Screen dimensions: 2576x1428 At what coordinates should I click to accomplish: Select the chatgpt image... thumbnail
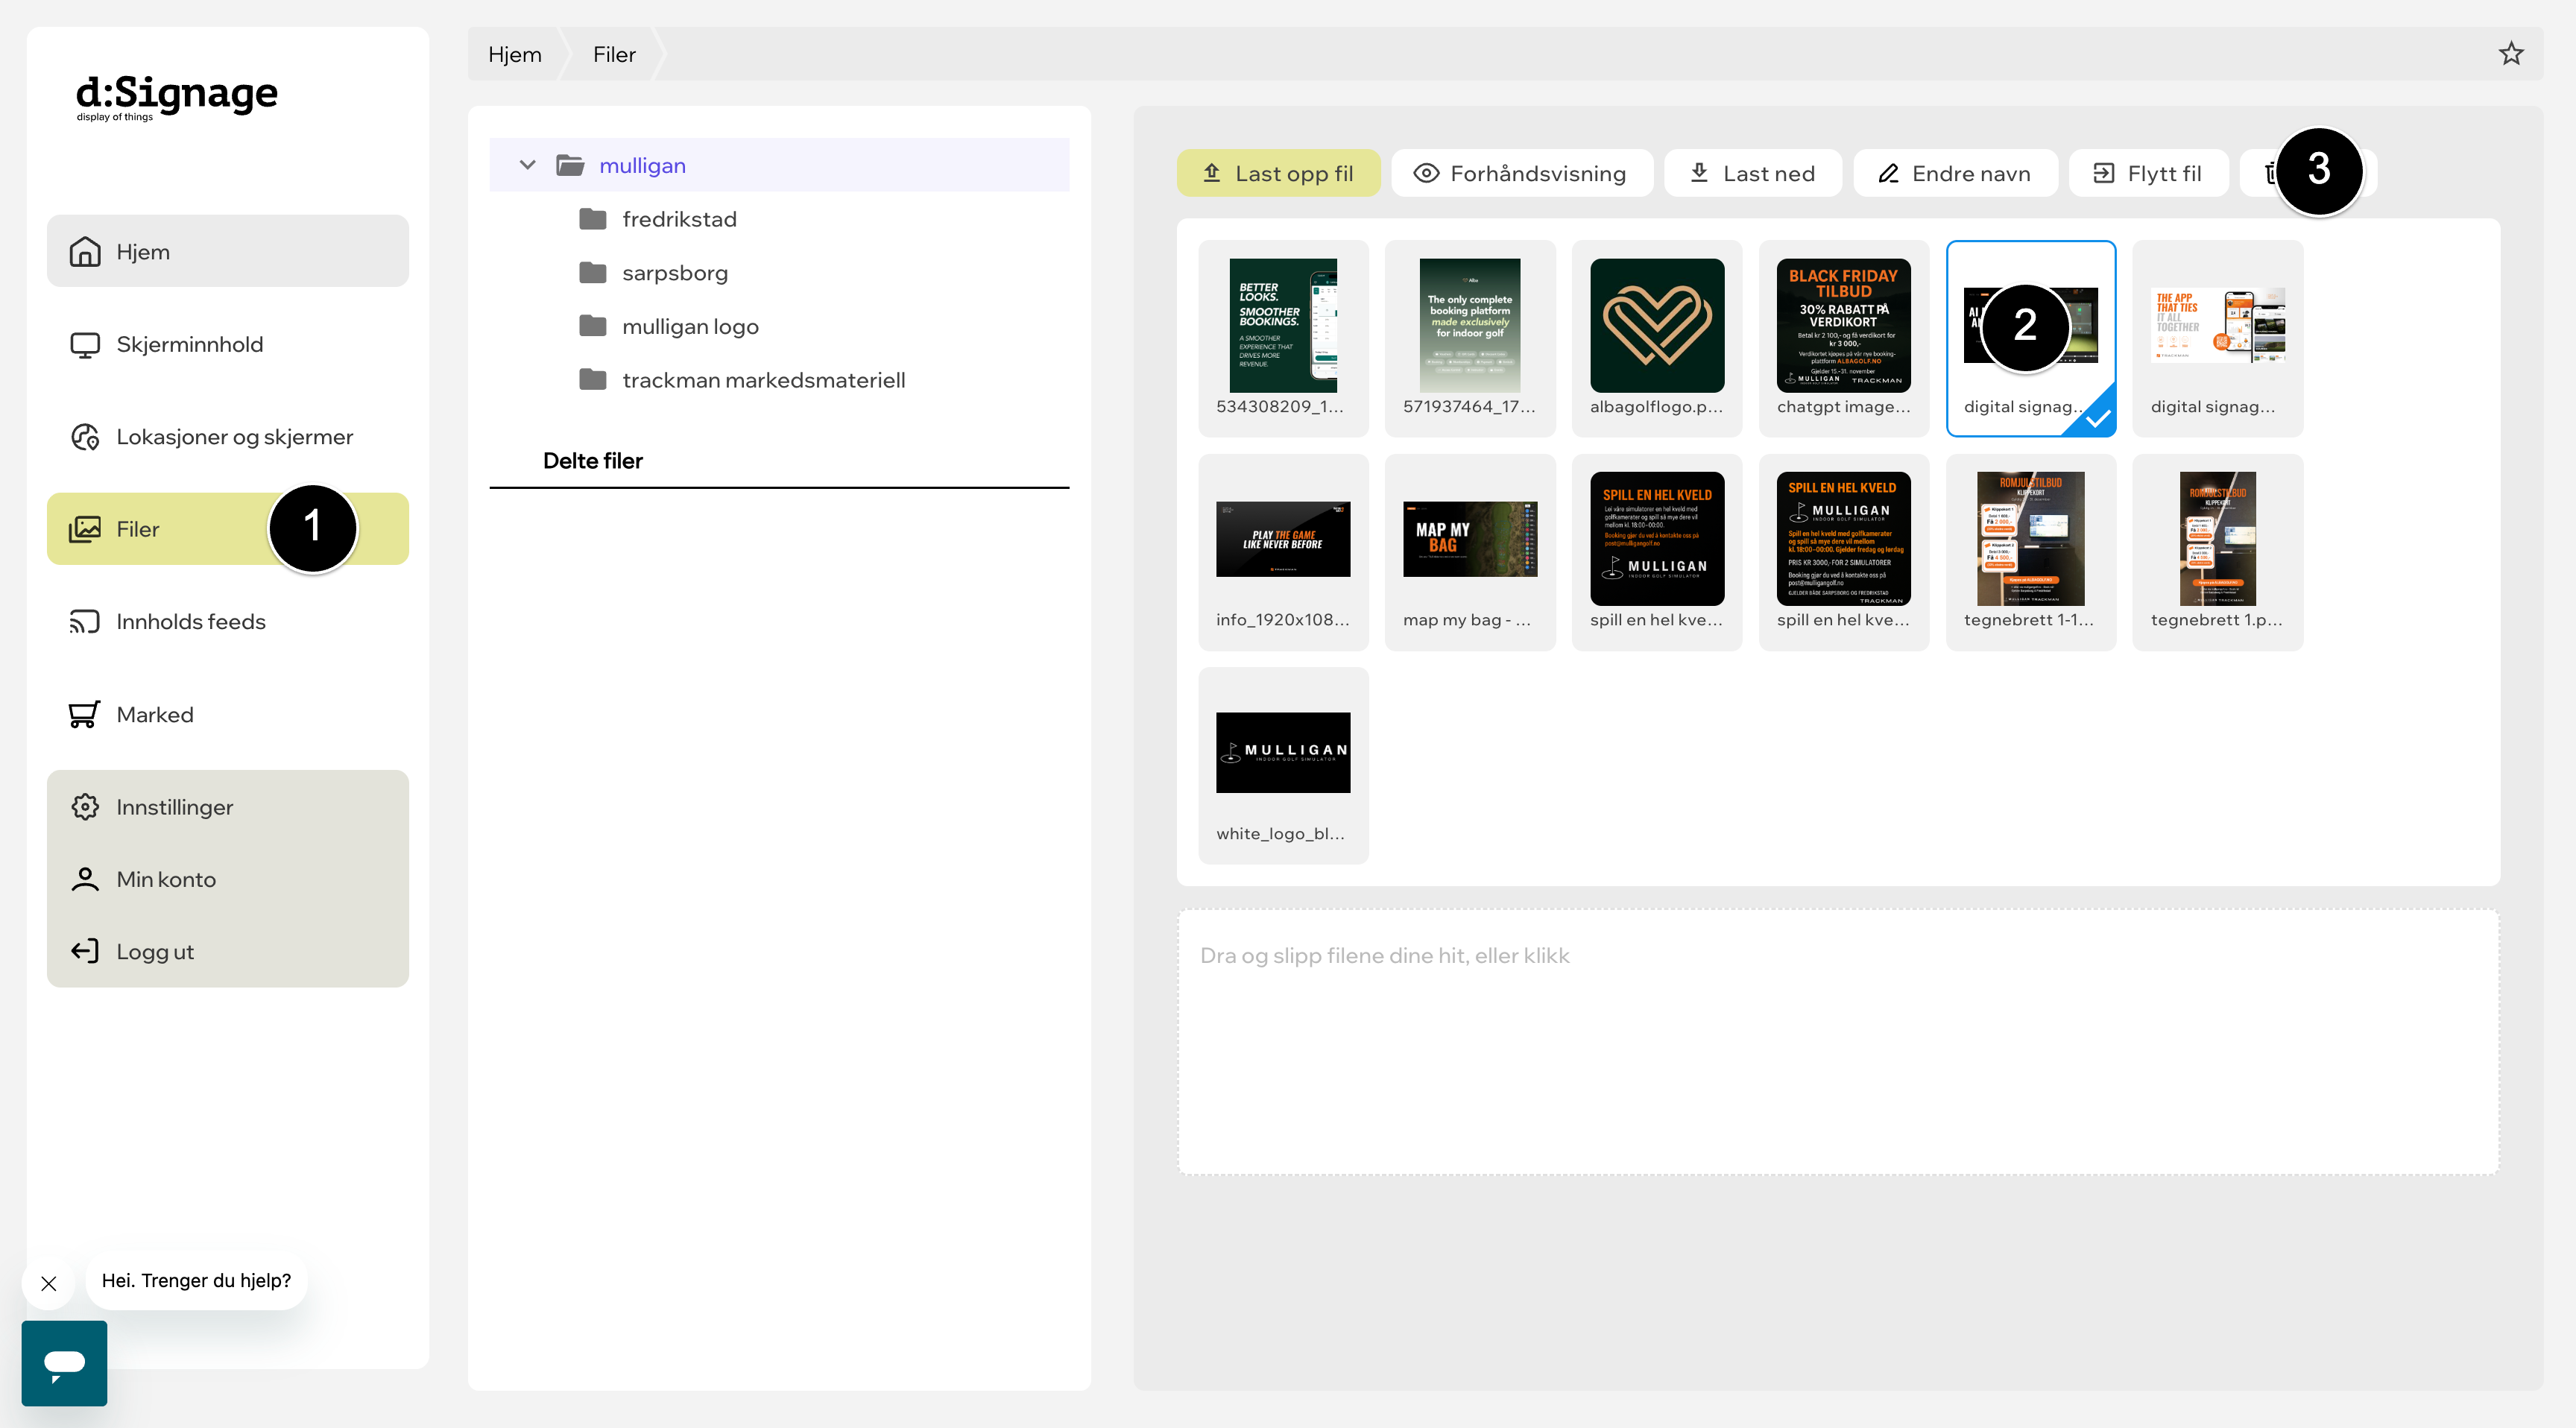coord(1844,338)
